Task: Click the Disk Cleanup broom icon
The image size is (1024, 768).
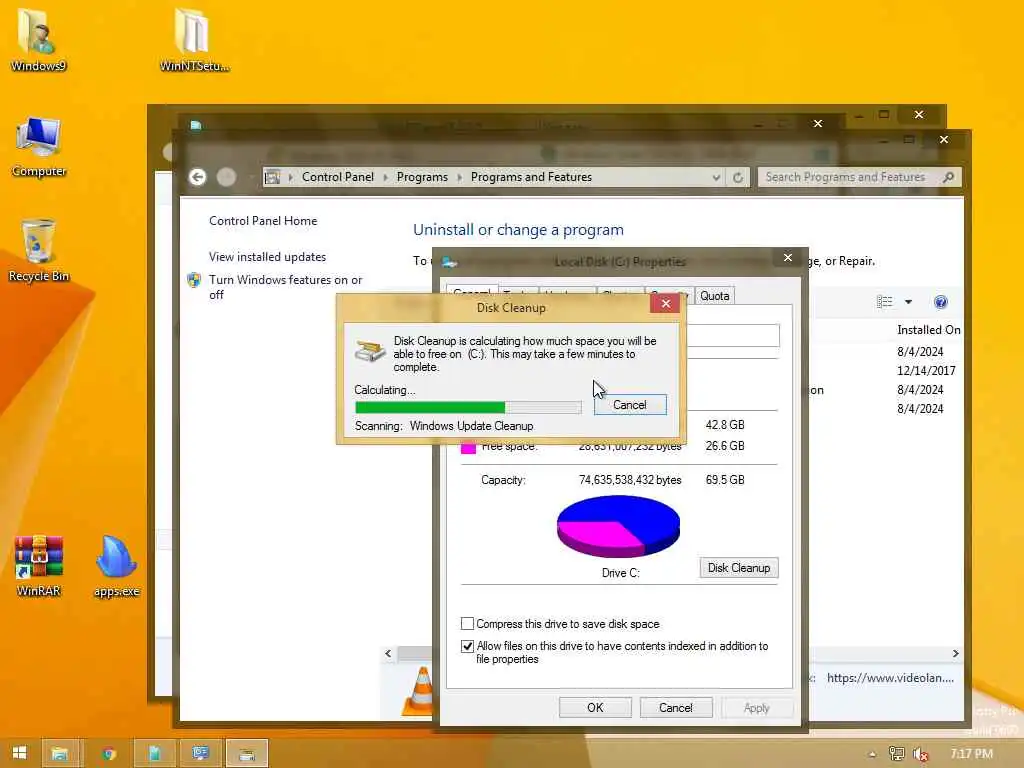Action: (370, 351)
